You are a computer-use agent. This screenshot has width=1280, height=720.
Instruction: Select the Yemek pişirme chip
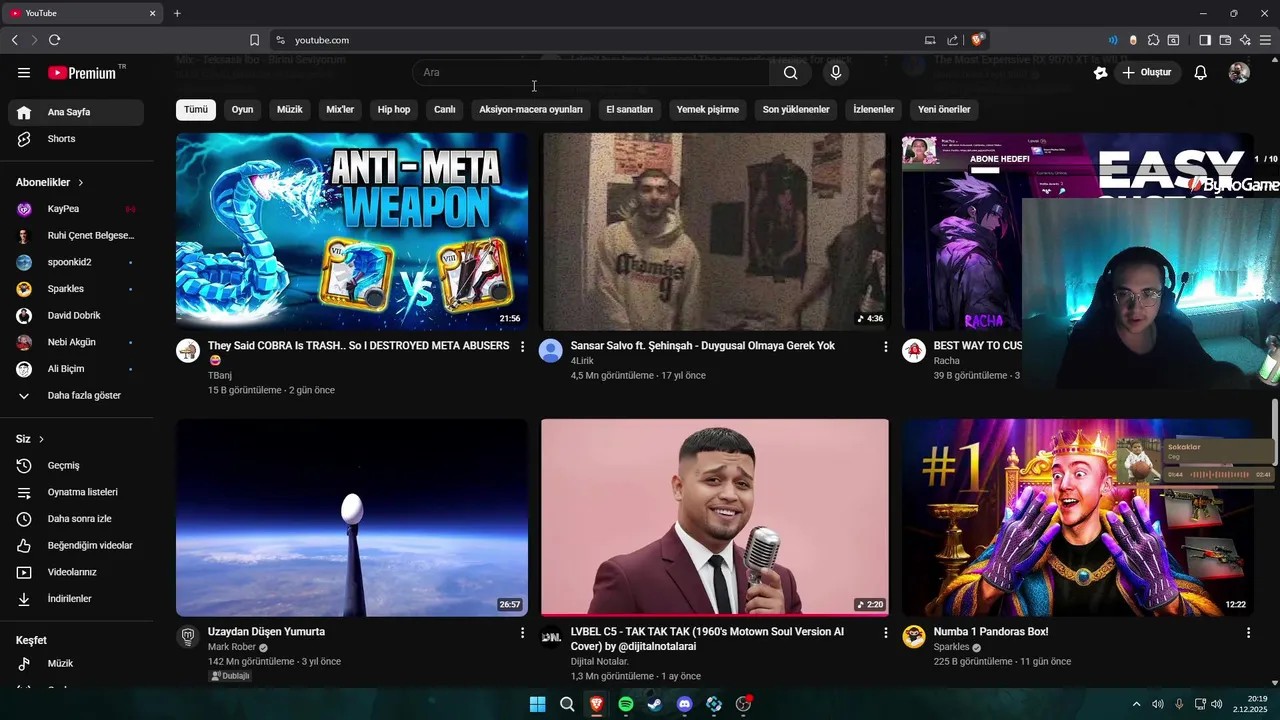pyautogui.click(x=708, y=110)
